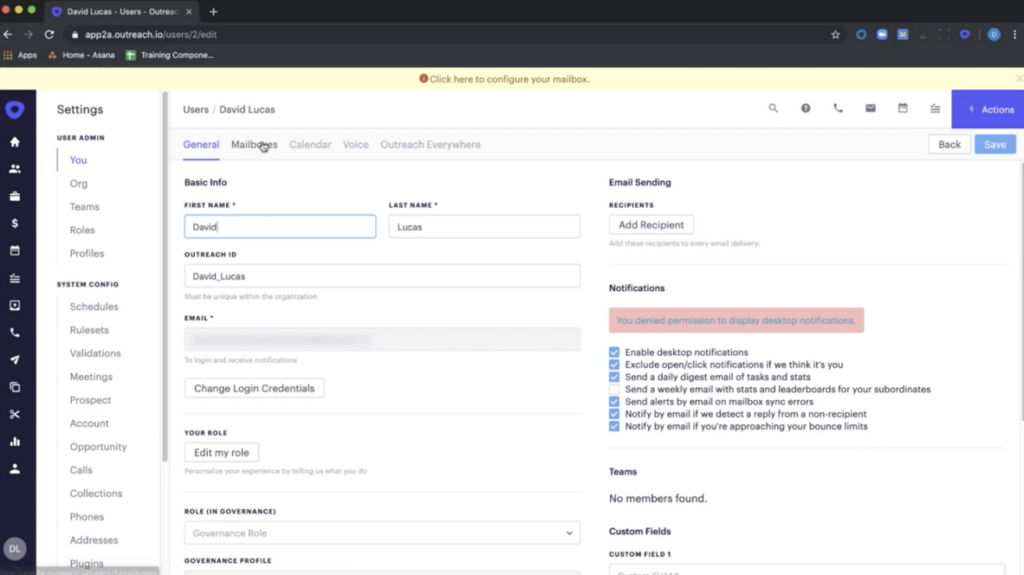Open the Apps bookmark shortcut
Screen dimensions: 1024x575
click(x=20, y=55)
